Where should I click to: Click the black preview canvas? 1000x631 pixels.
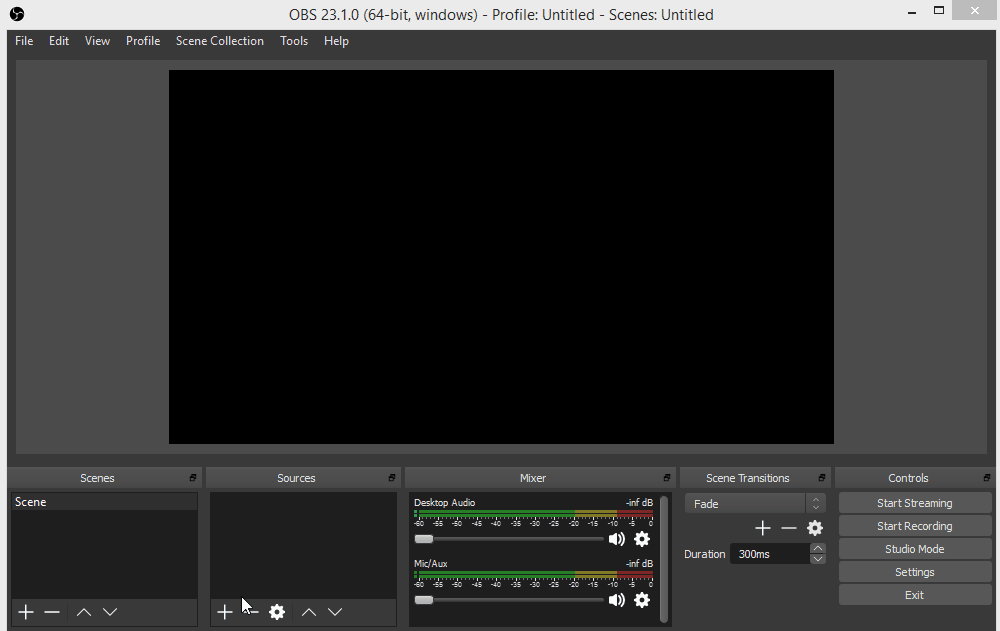click(x=501, y=257)
